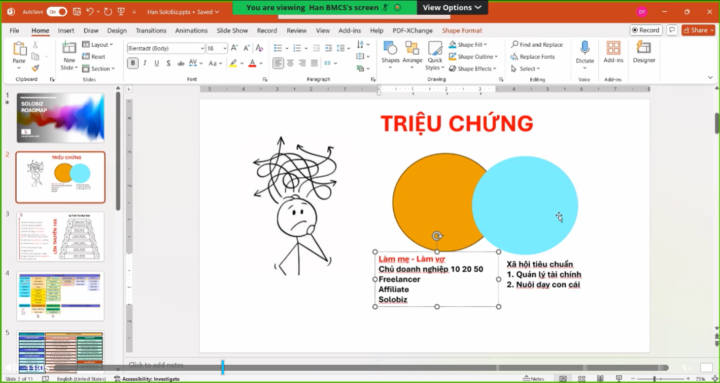The image size is (720, 383).
Task: Click the Undo arrow
Action: coord(90,11)
